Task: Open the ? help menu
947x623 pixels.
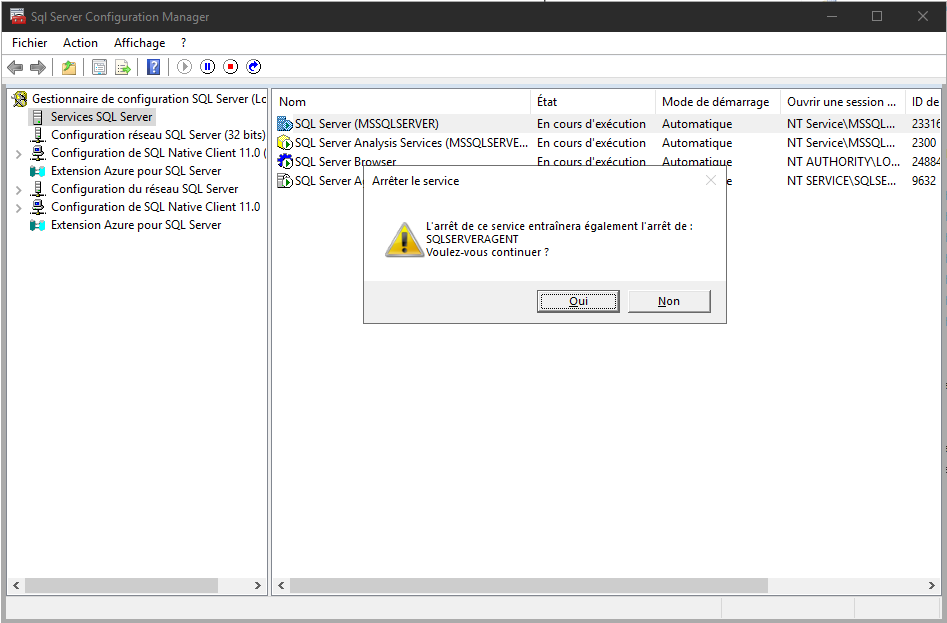Action: coord(184,43)
